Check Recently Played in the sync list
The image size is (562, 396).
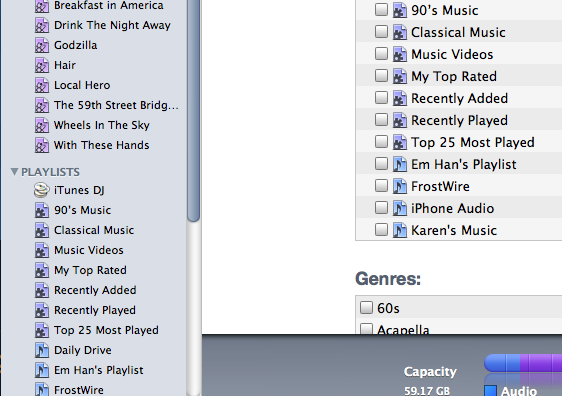coord(381,120)
